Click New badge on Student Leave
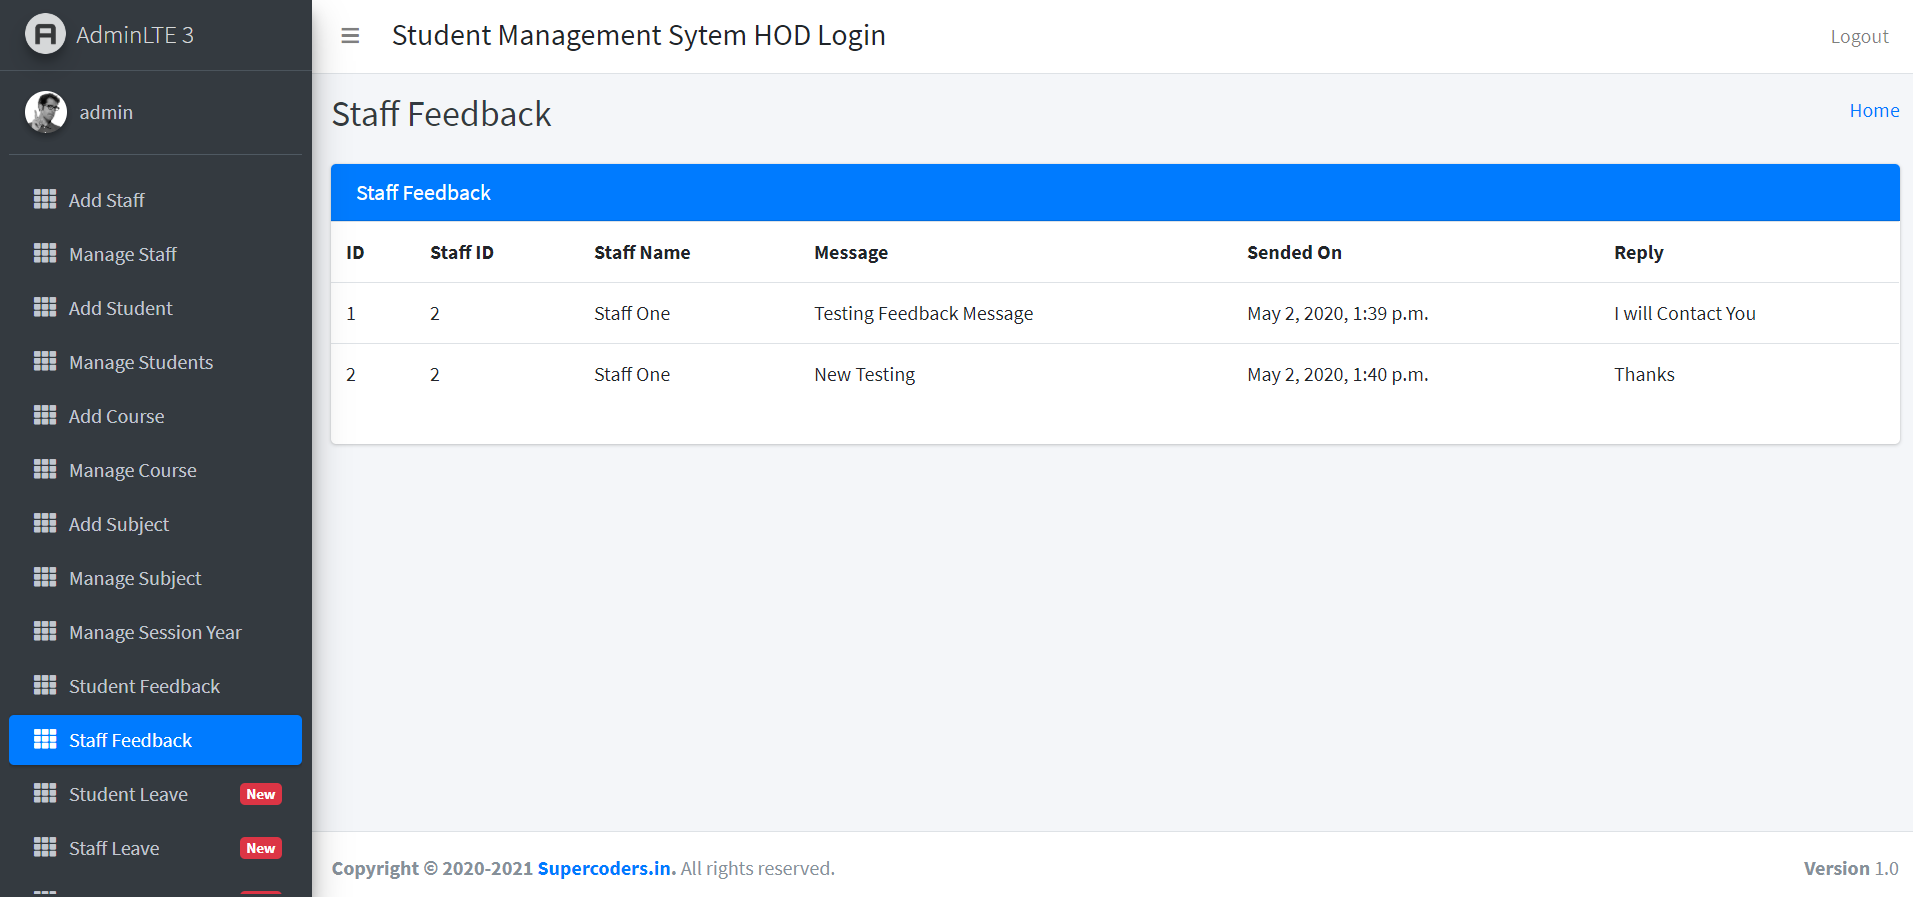1913x897 pixels. pos(261,794)
